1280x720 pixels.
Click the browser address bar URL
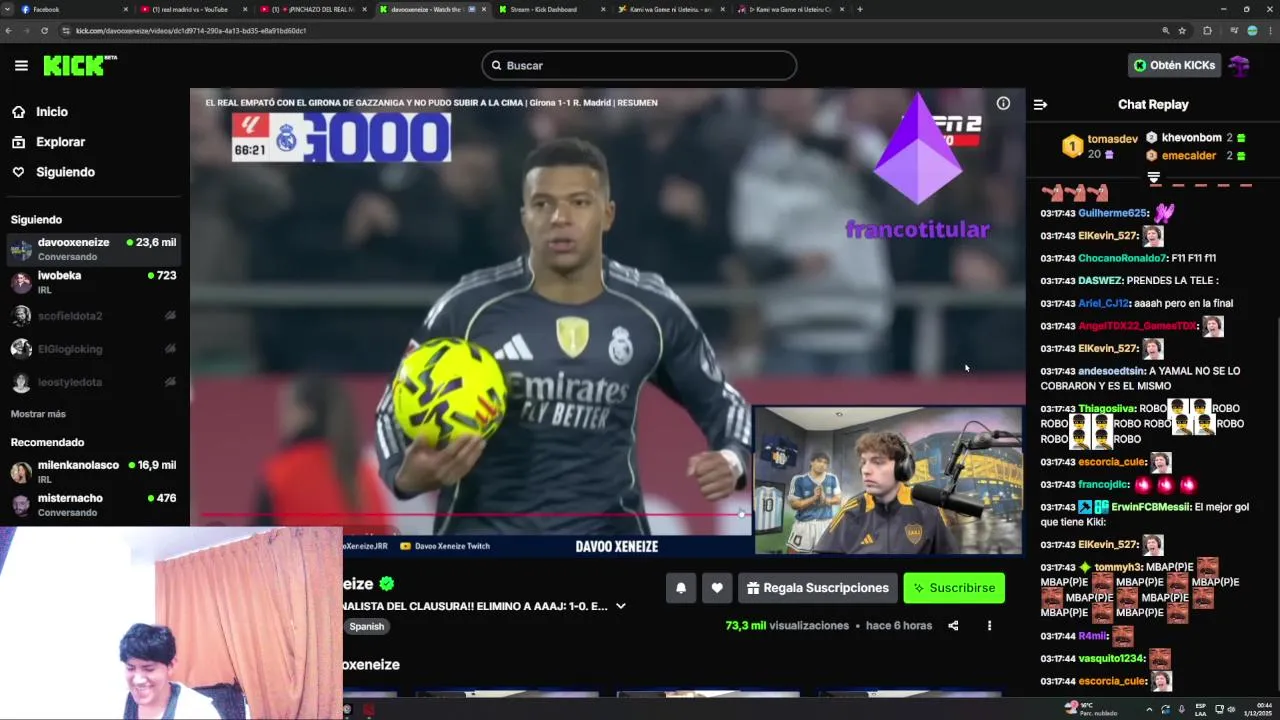tap(191, 31)
